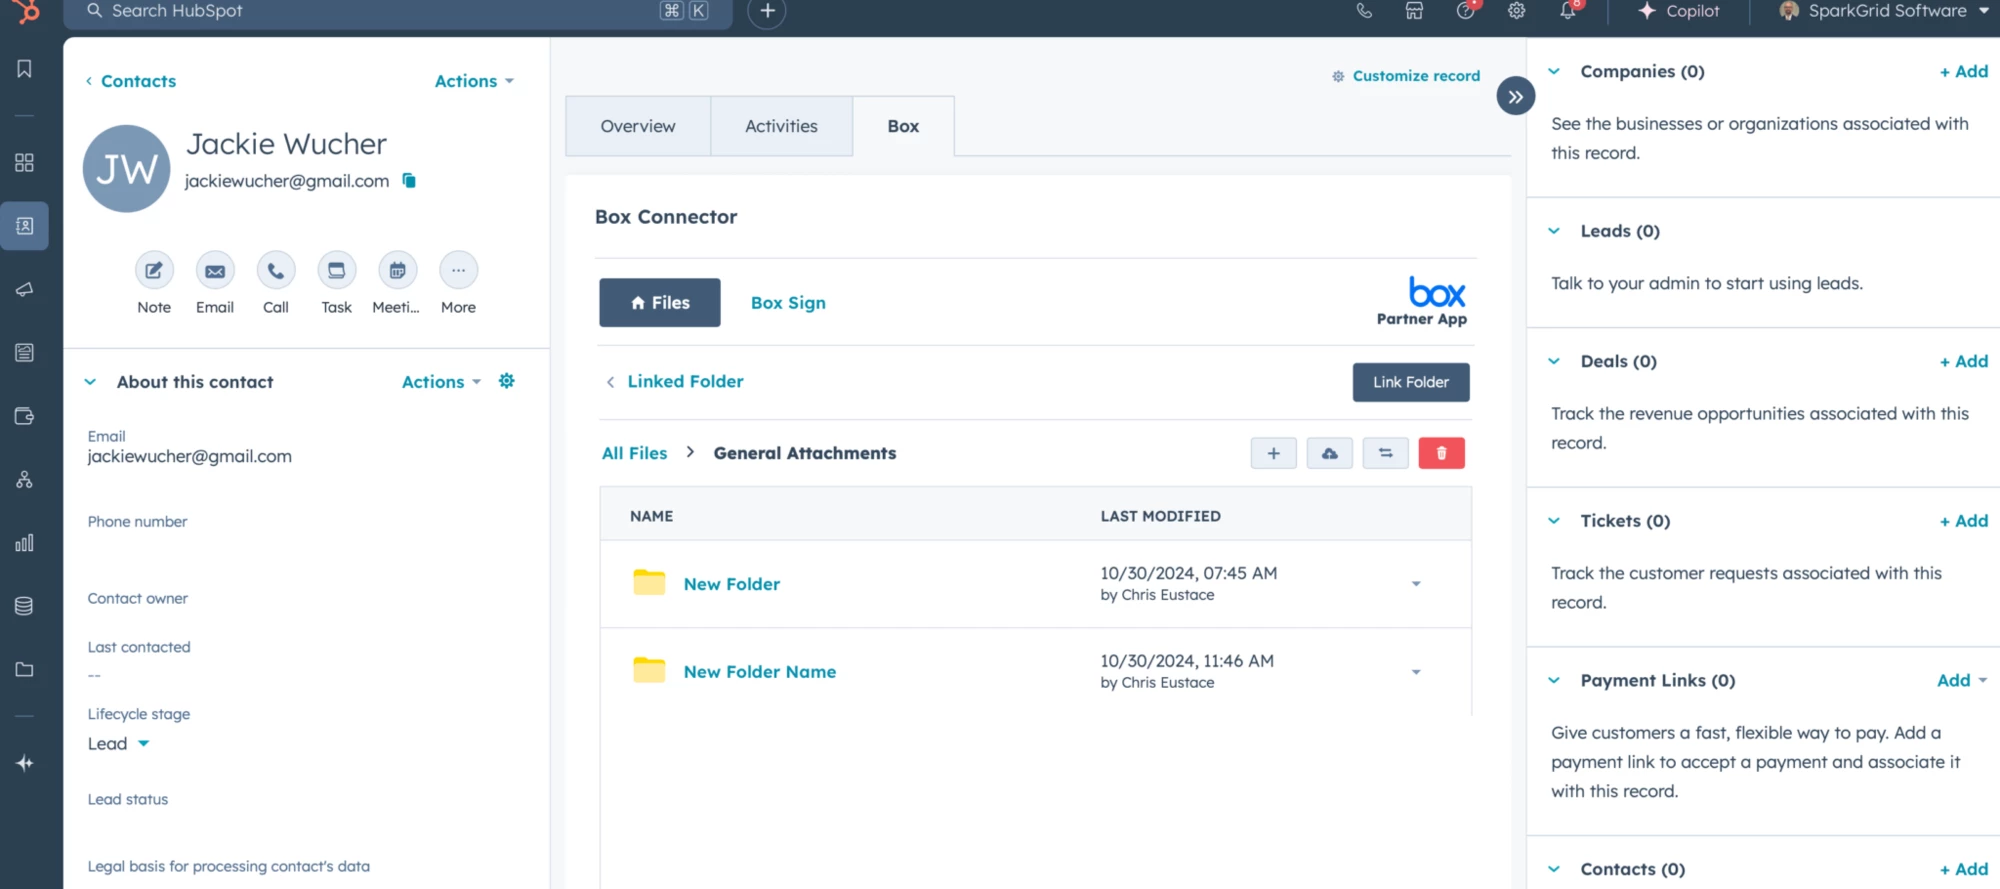
Task: Collapse the right sidebar with double chevron
Action: click(1516, 97)
